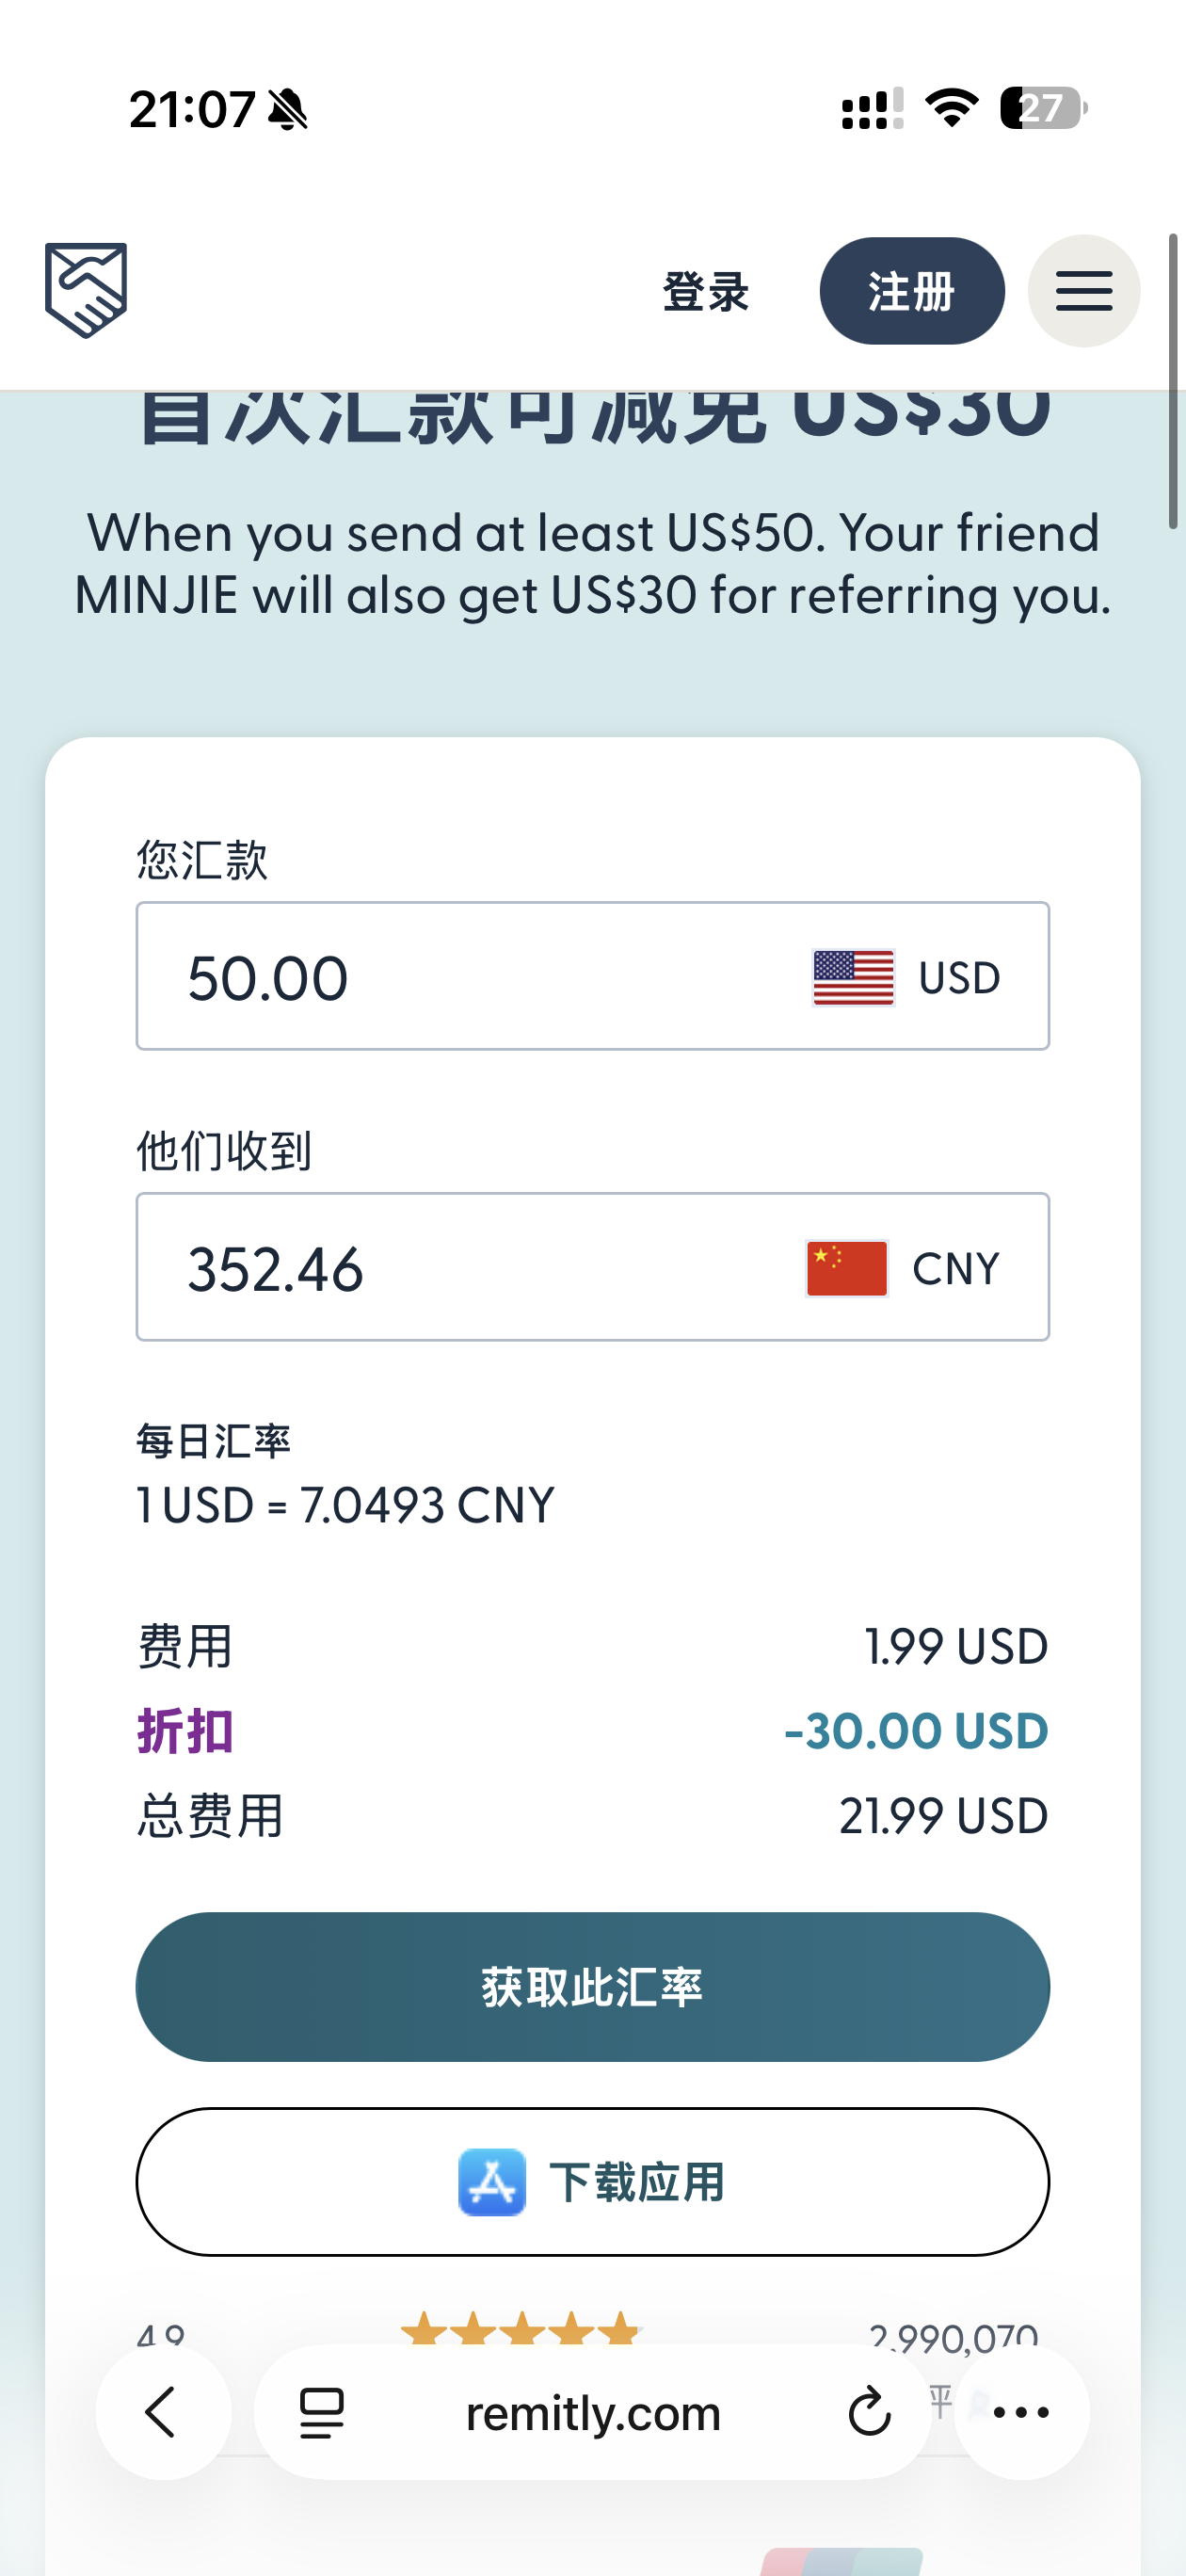Tap the 登录 login link
This screenshot has width=1186, height=2576.
pos(706,292)
